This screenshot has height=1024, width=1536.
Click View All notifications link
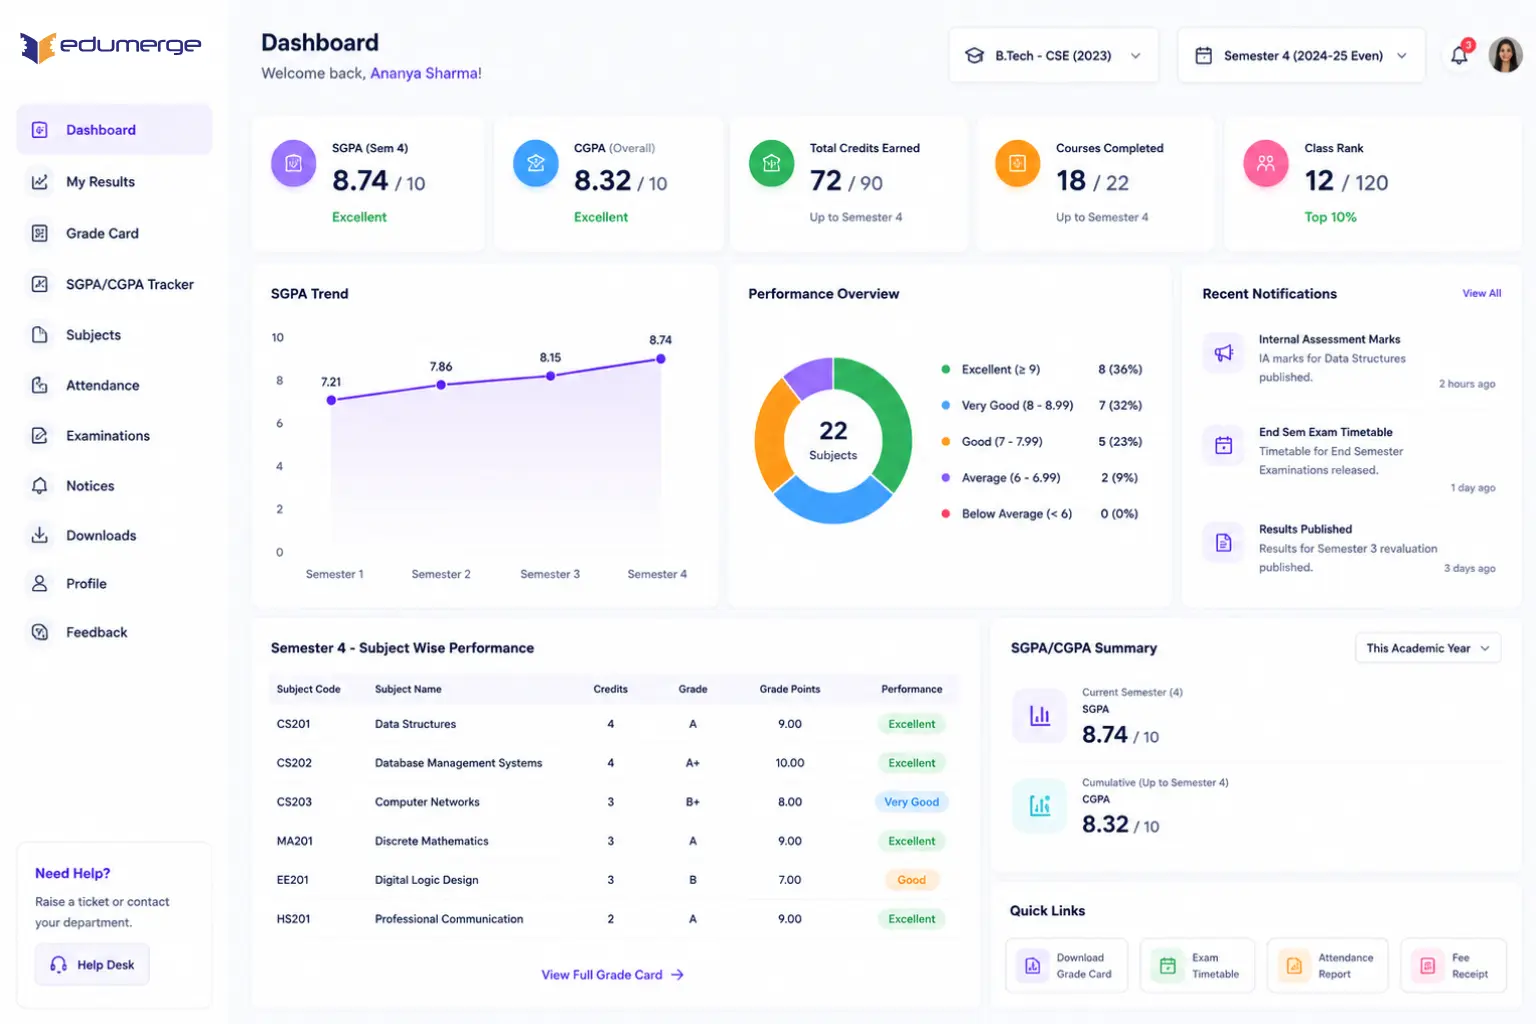click(x=1481, y=293)
